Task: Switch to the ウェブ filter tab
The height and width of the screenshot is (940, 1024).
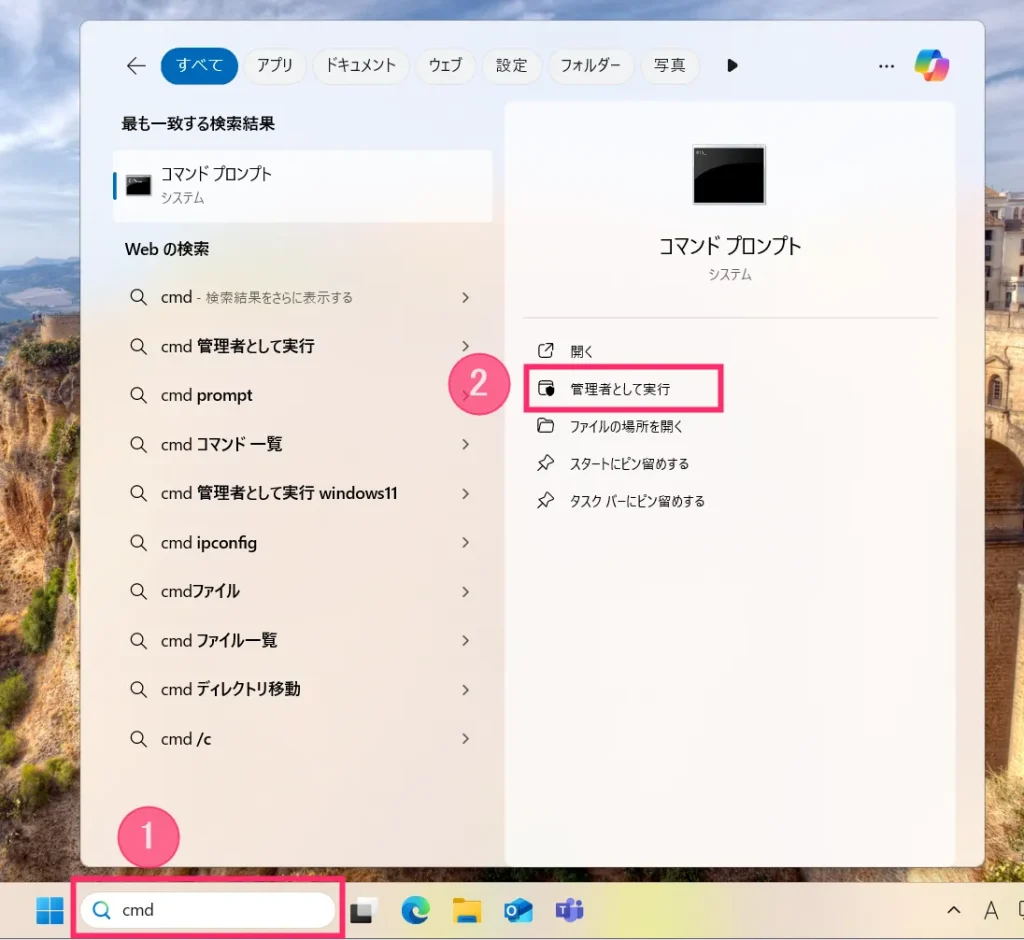Action: point(445,65)
